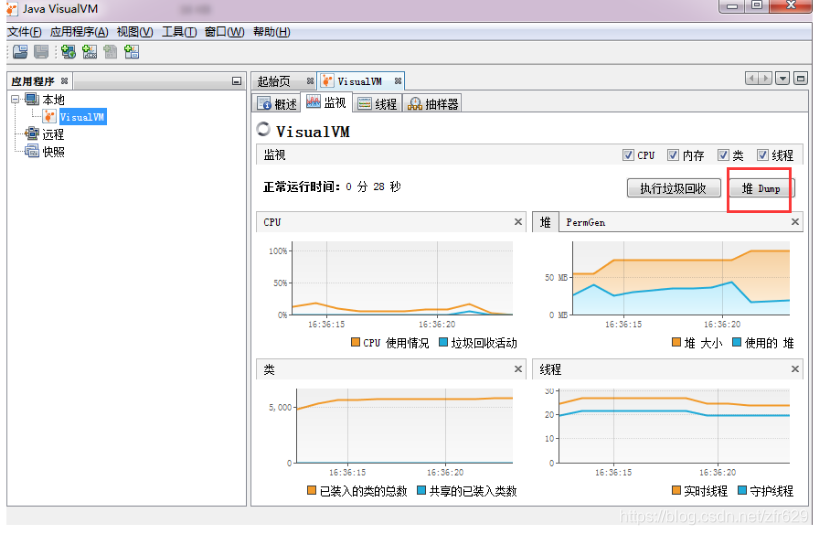Open the 线程 tab
This screenshot has width=818, height=535.
point(378,104)
